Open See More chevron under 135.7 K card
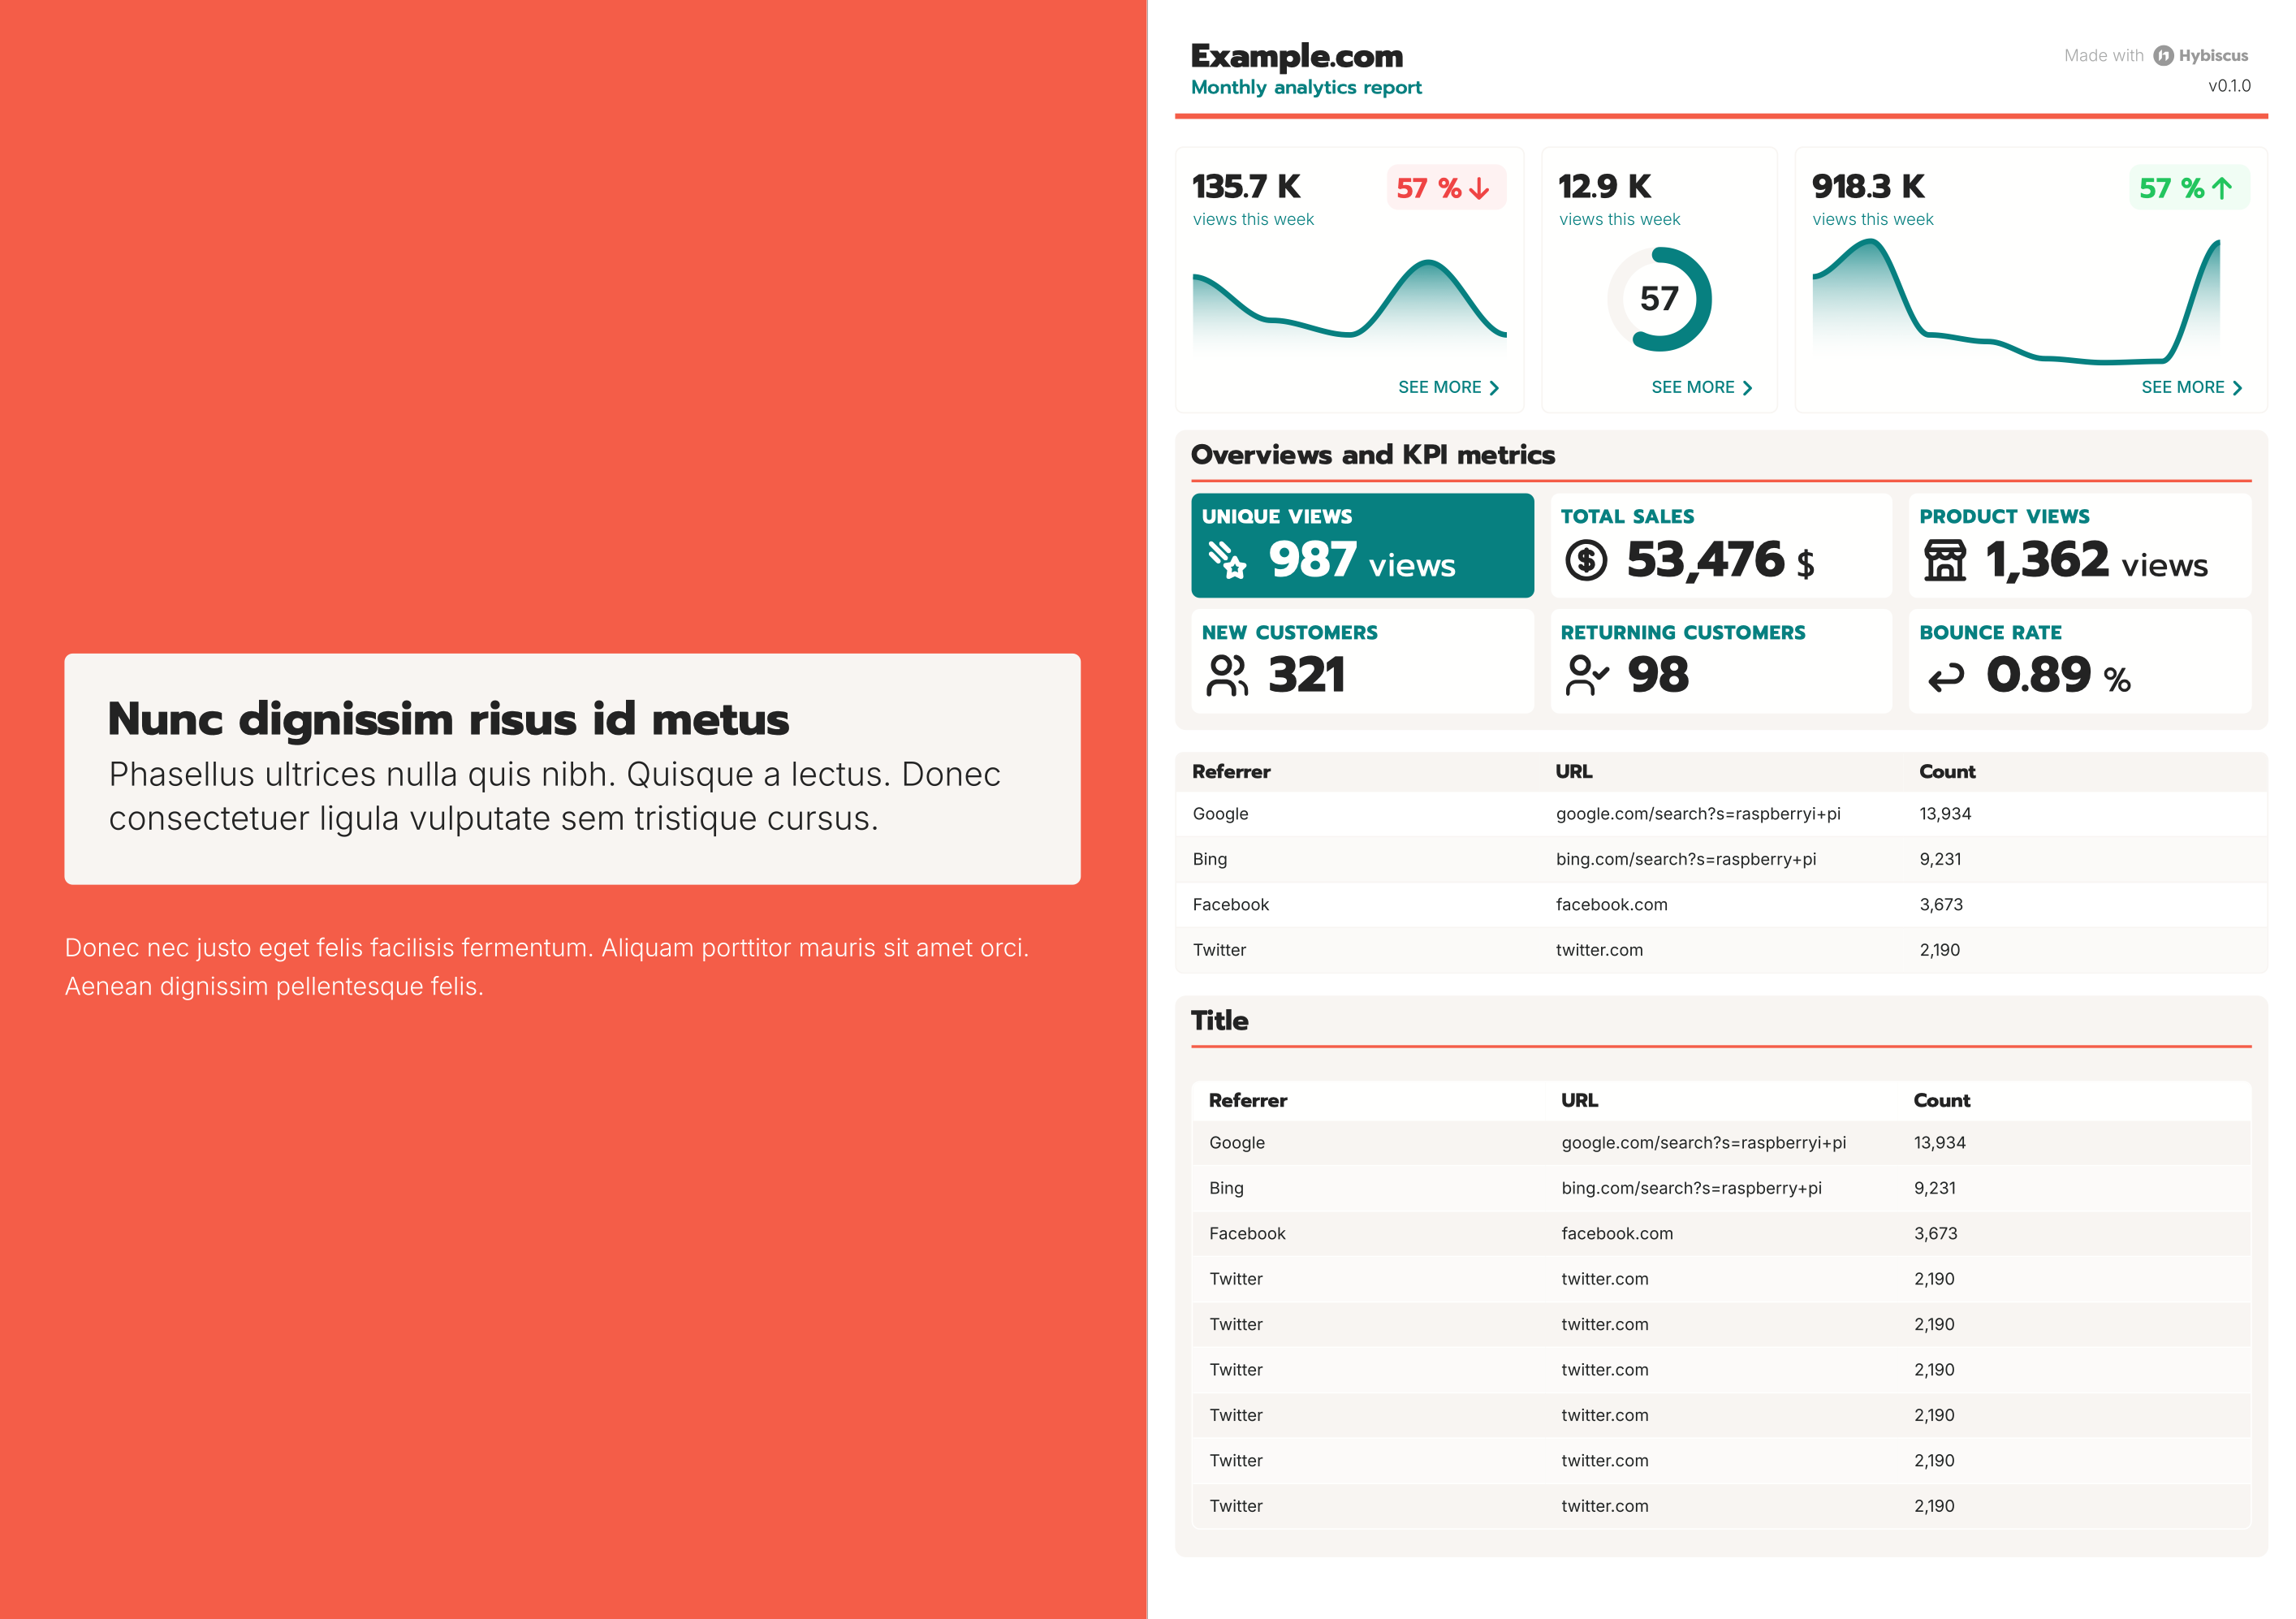Screen dimensions: 2296x1619 (x=1494, y=388)
